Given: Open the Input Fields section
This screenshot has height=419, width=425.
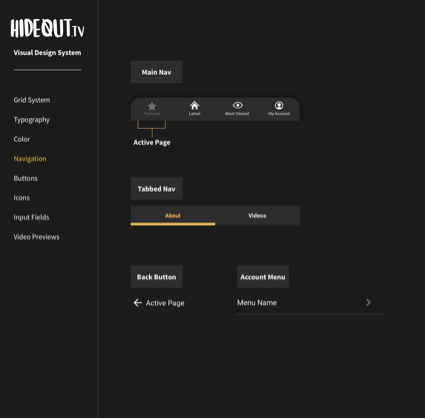Looking at the screenshot, I should pyautogui.click(x=31, y=217).
